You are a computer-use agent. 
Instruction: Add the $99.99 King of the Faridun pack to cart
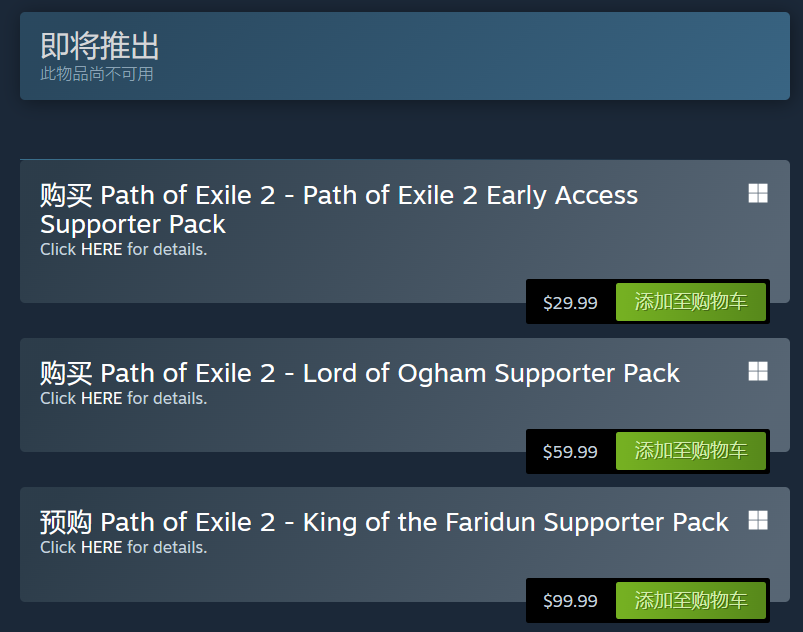690,600
